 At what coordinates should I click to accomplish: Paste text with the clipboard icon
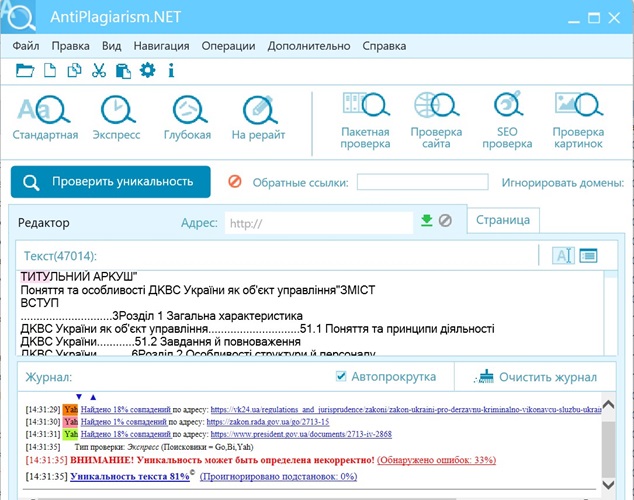click(123, 71)
